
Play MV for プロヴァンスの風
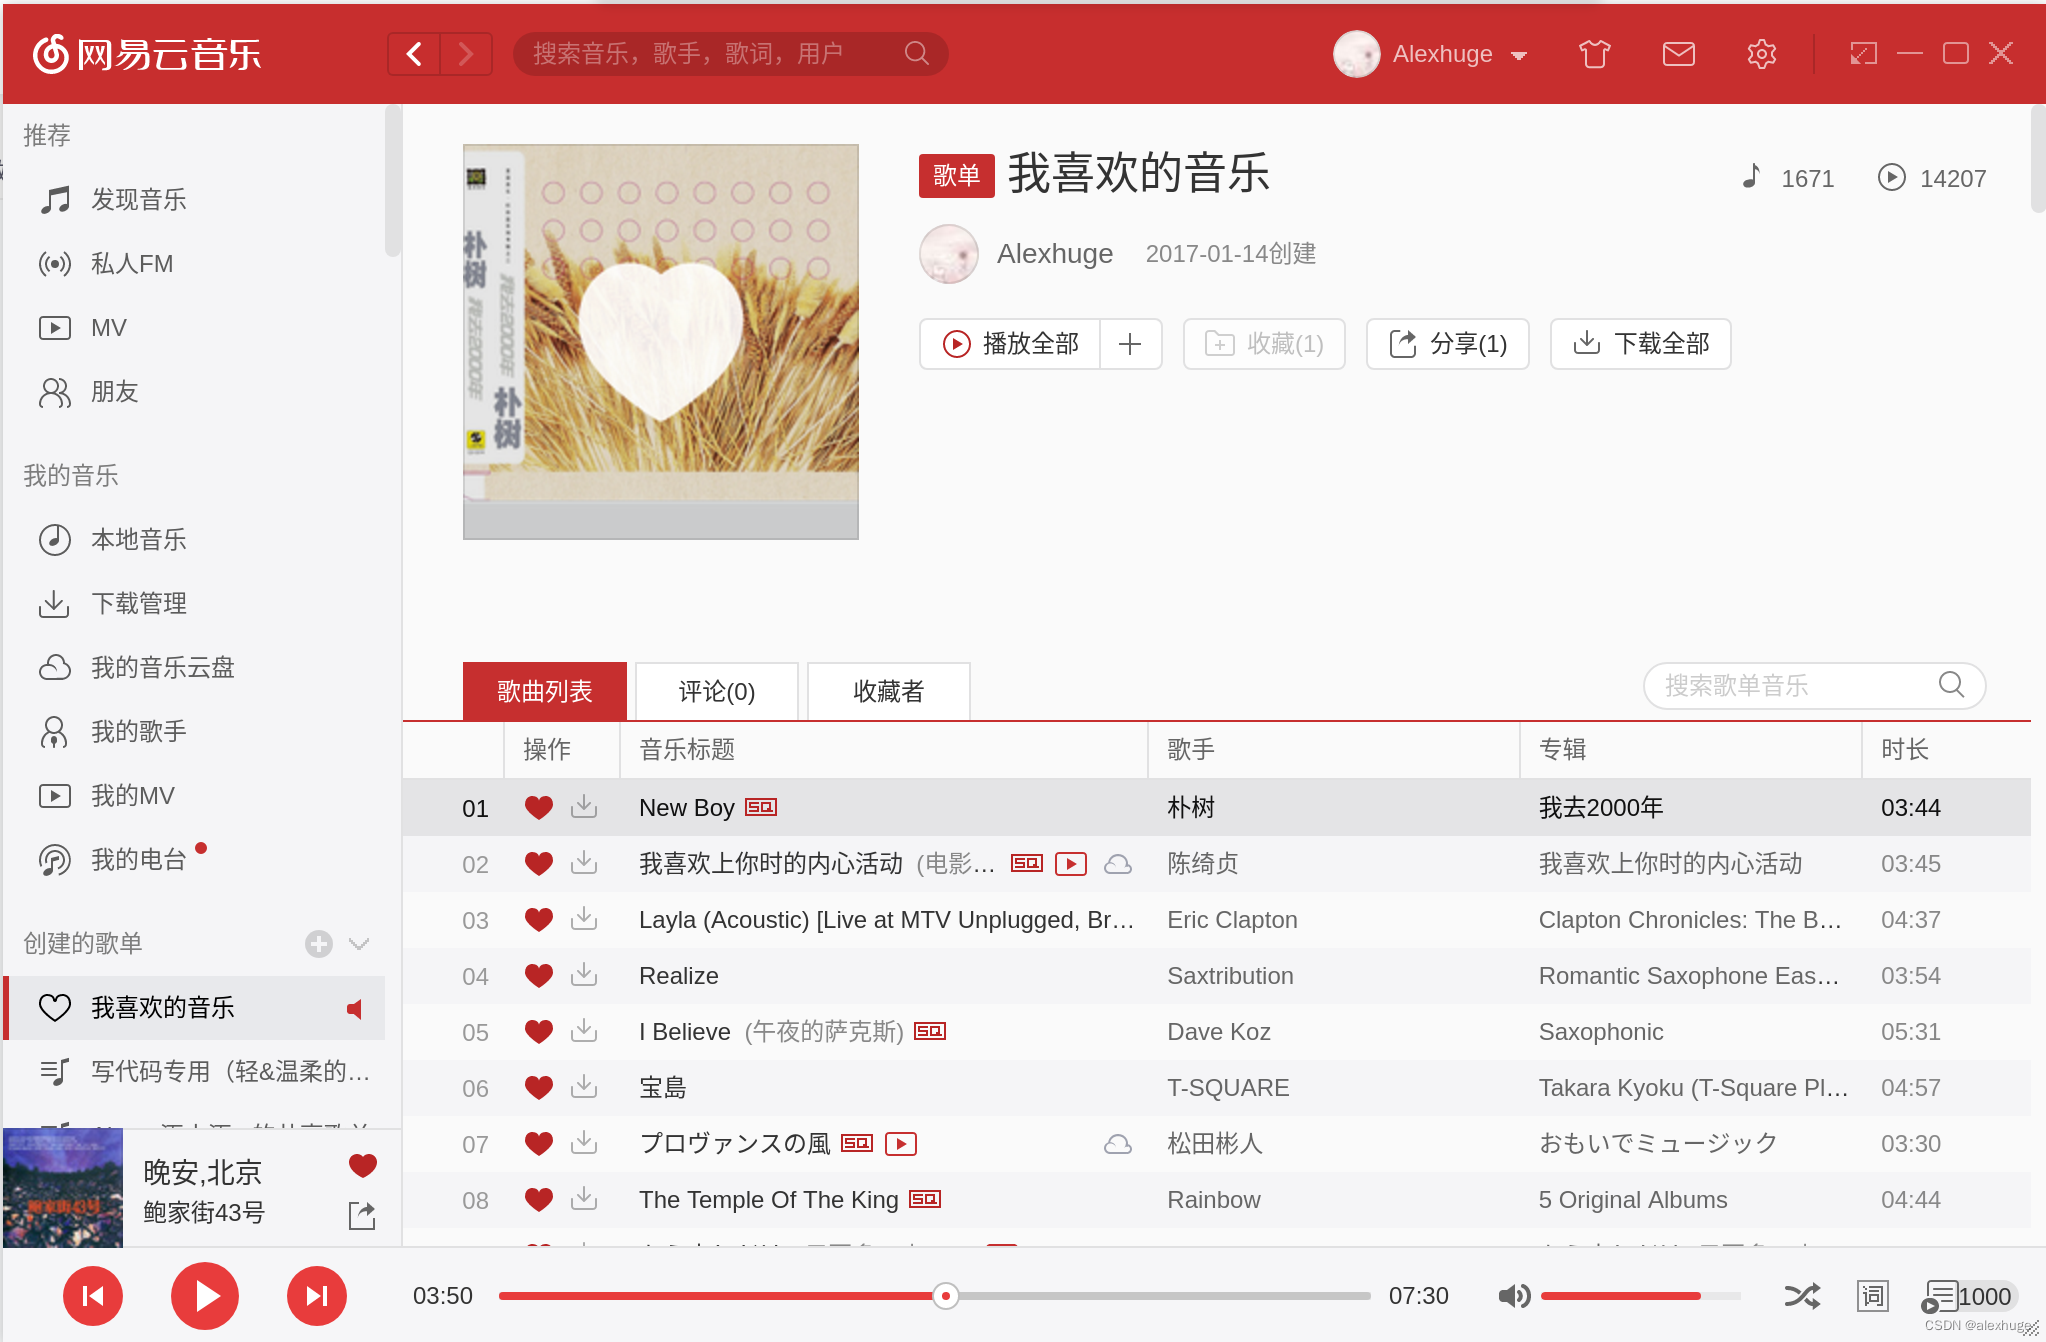(x=901, y=1143)
